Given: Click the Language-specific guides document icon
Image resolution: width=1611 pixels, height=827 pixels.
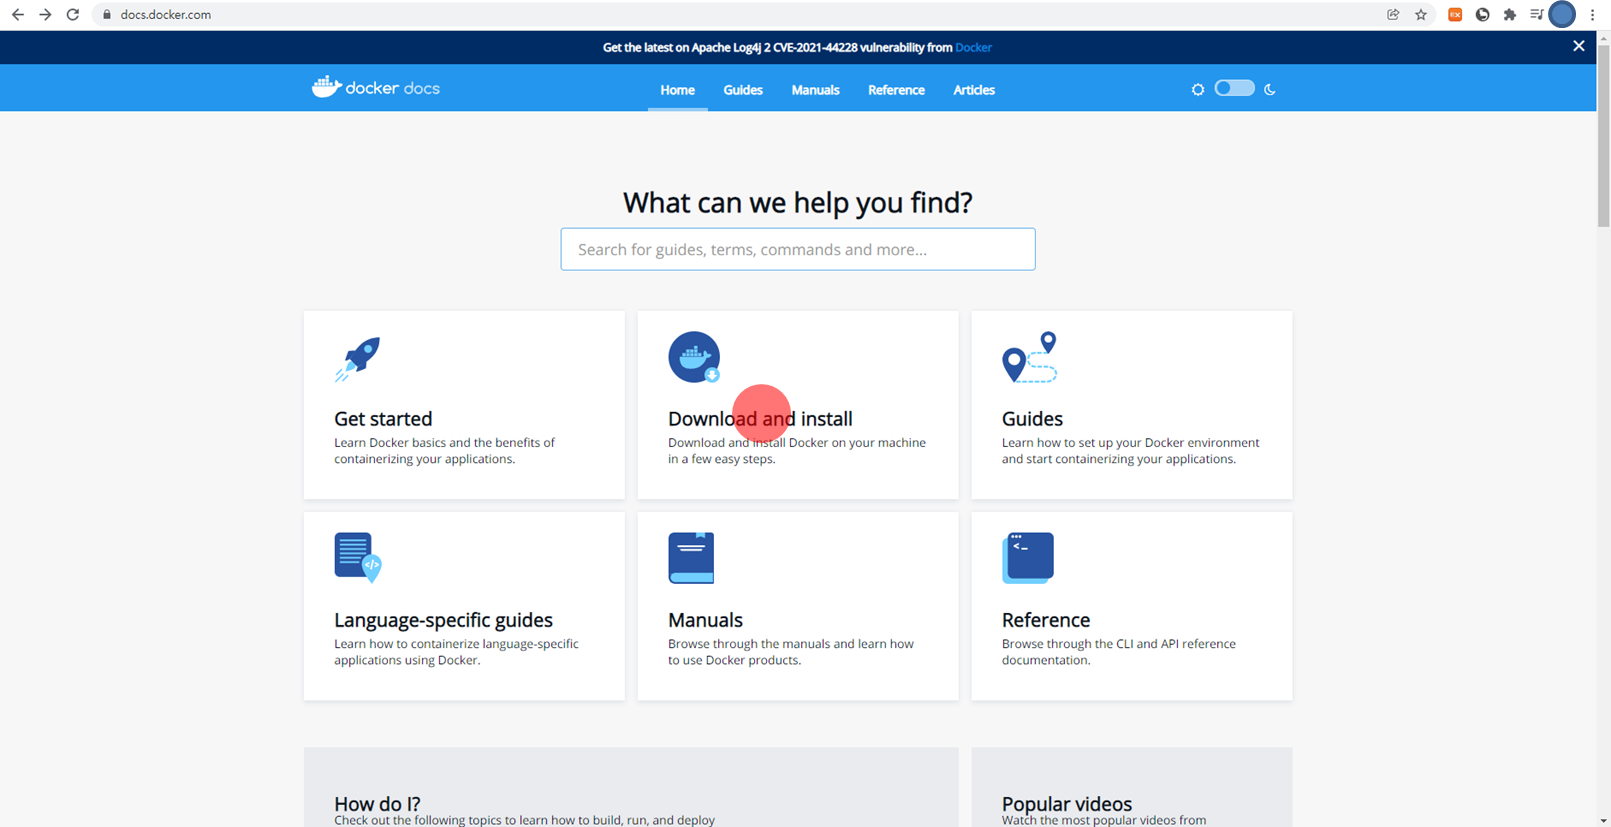Looking at the screenshot, I should (x=358, y=557).
